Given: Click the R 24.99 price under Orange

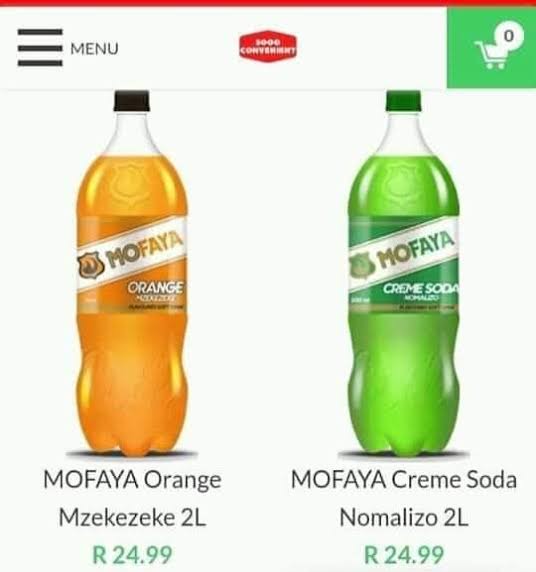Looking at the screenshot, I should 132,555.
